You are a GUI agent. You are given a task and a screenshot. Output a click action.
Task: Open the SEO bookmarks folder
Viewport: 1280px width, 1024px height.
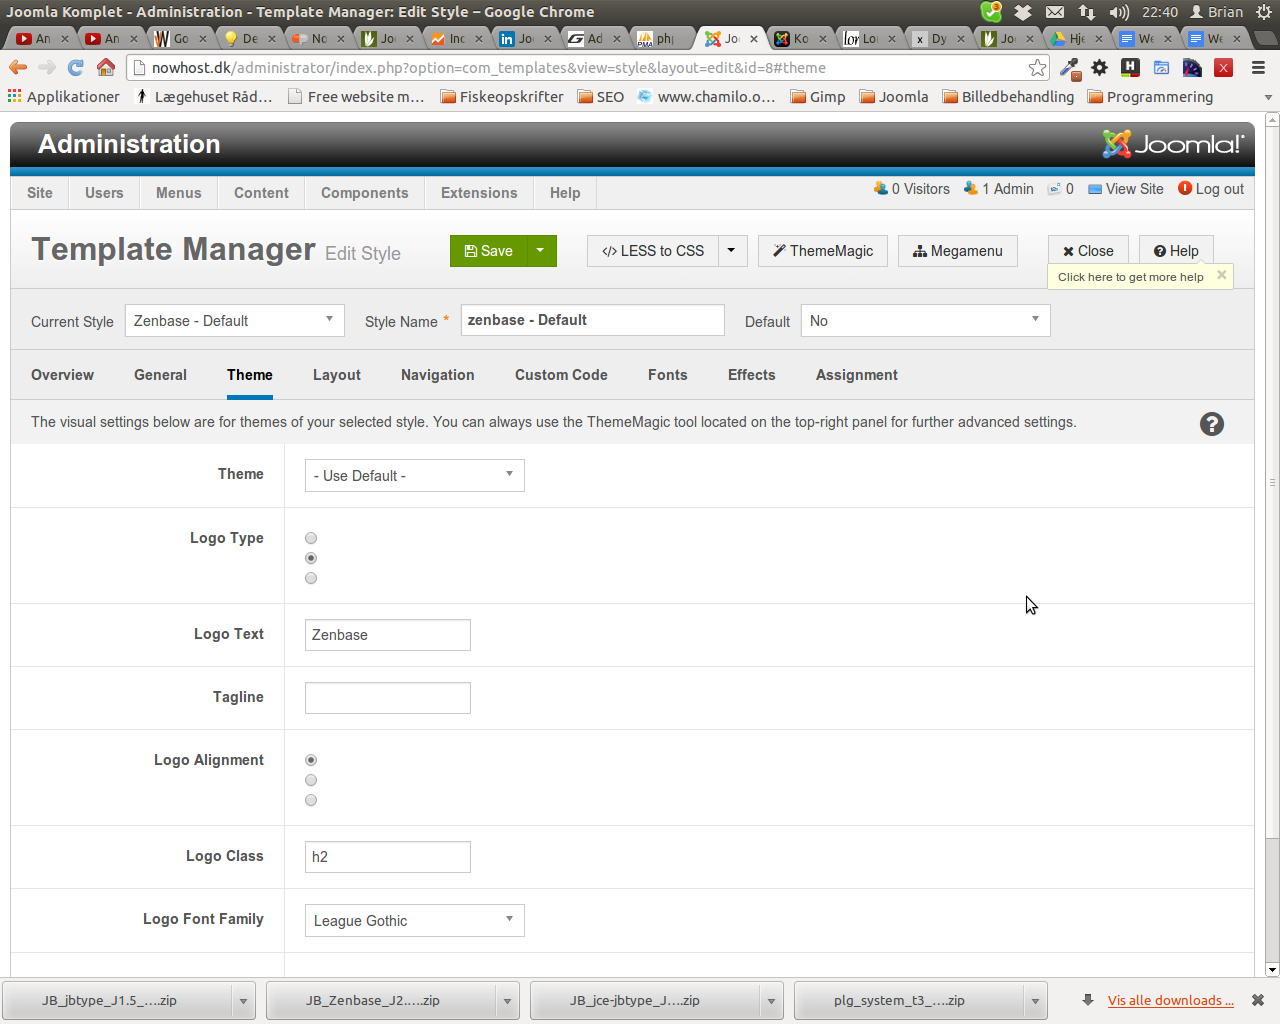(x=600, y=97)
